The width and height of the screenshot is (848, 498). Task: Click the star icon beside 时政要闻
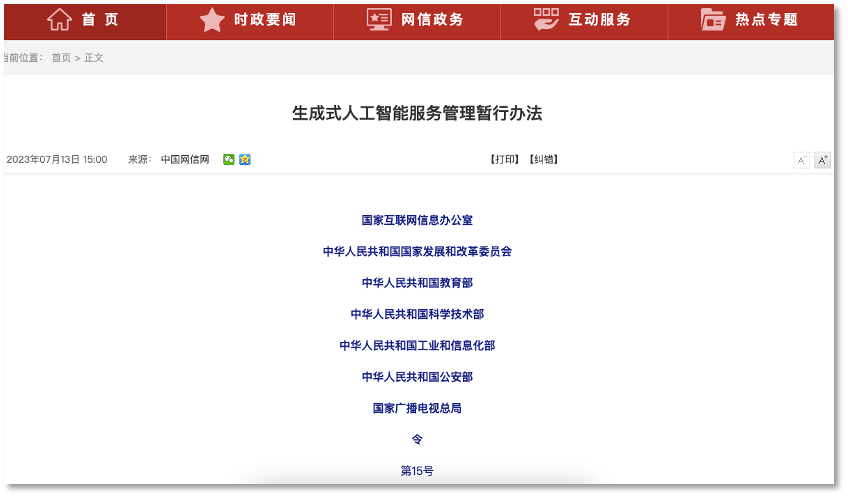[x=212, y=20]
